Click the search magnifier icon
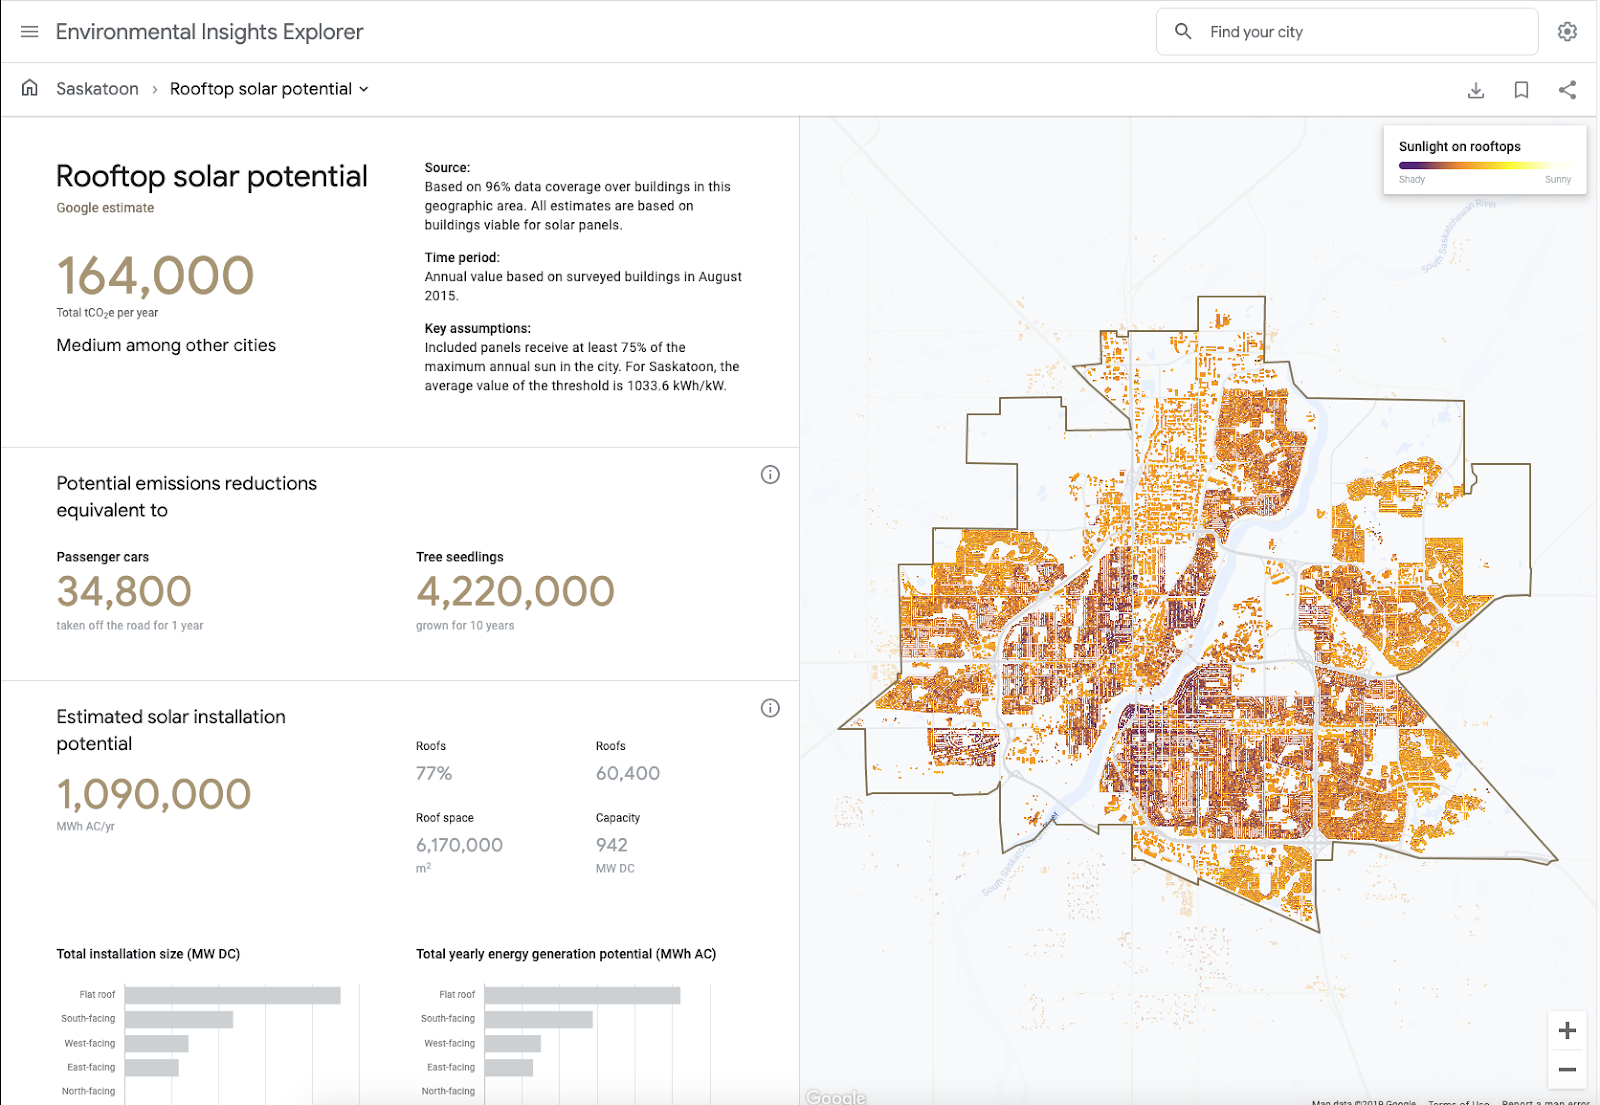Image resolution: width=1600 pixels, height=1105 pixels. 1183,32
